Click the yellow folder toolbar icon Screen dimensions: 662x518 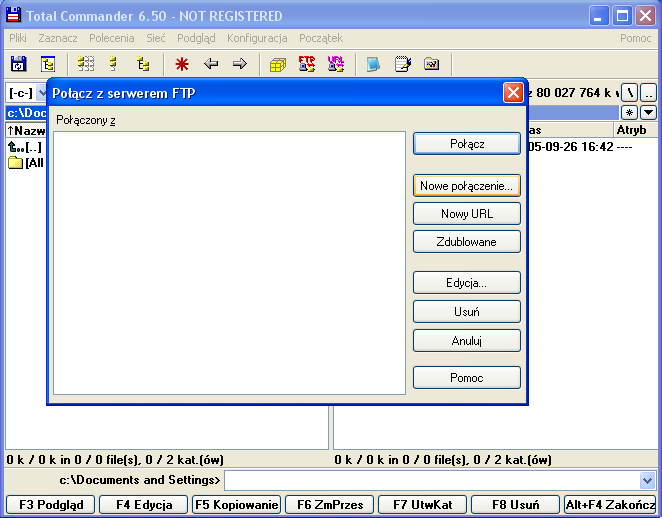431,64
